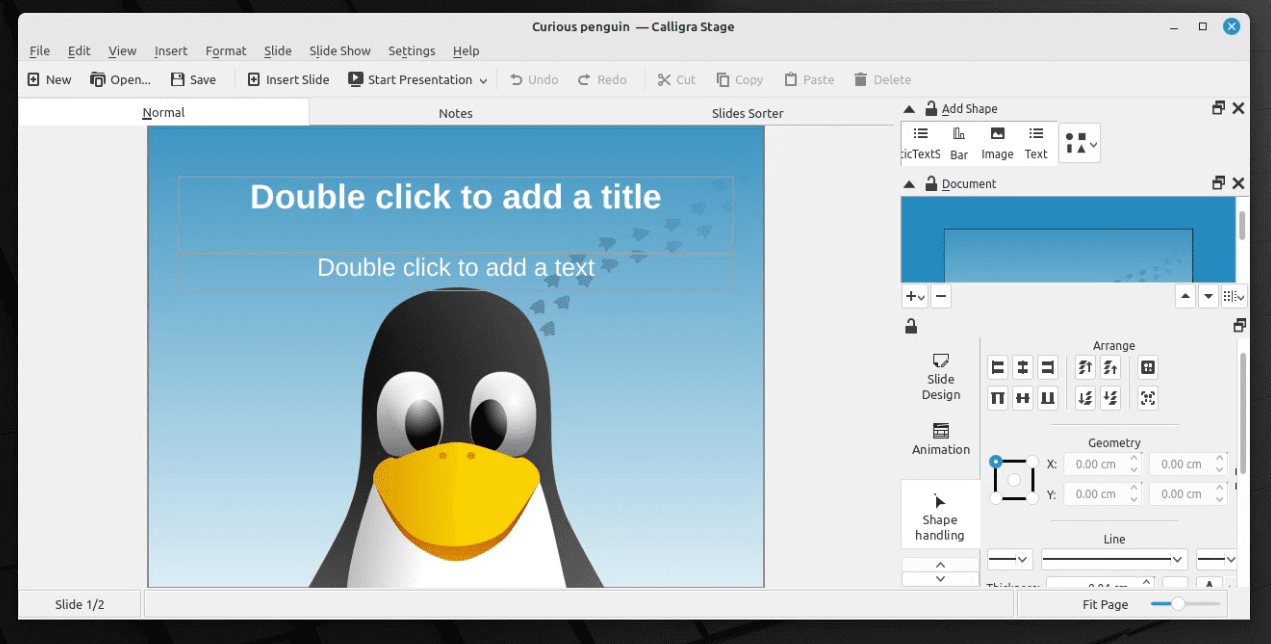Click the New document toolbar icon
The height and width of the screenshot is (644, 1271).
[34, 80]
